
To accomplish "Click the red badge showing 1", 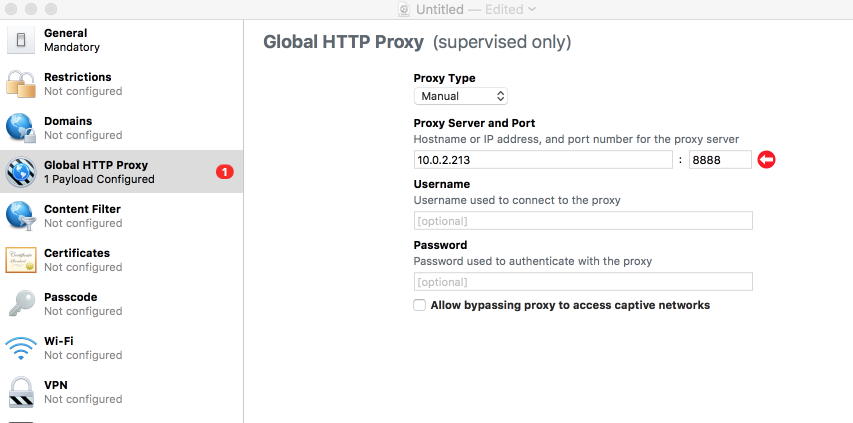I will (224, 172).
